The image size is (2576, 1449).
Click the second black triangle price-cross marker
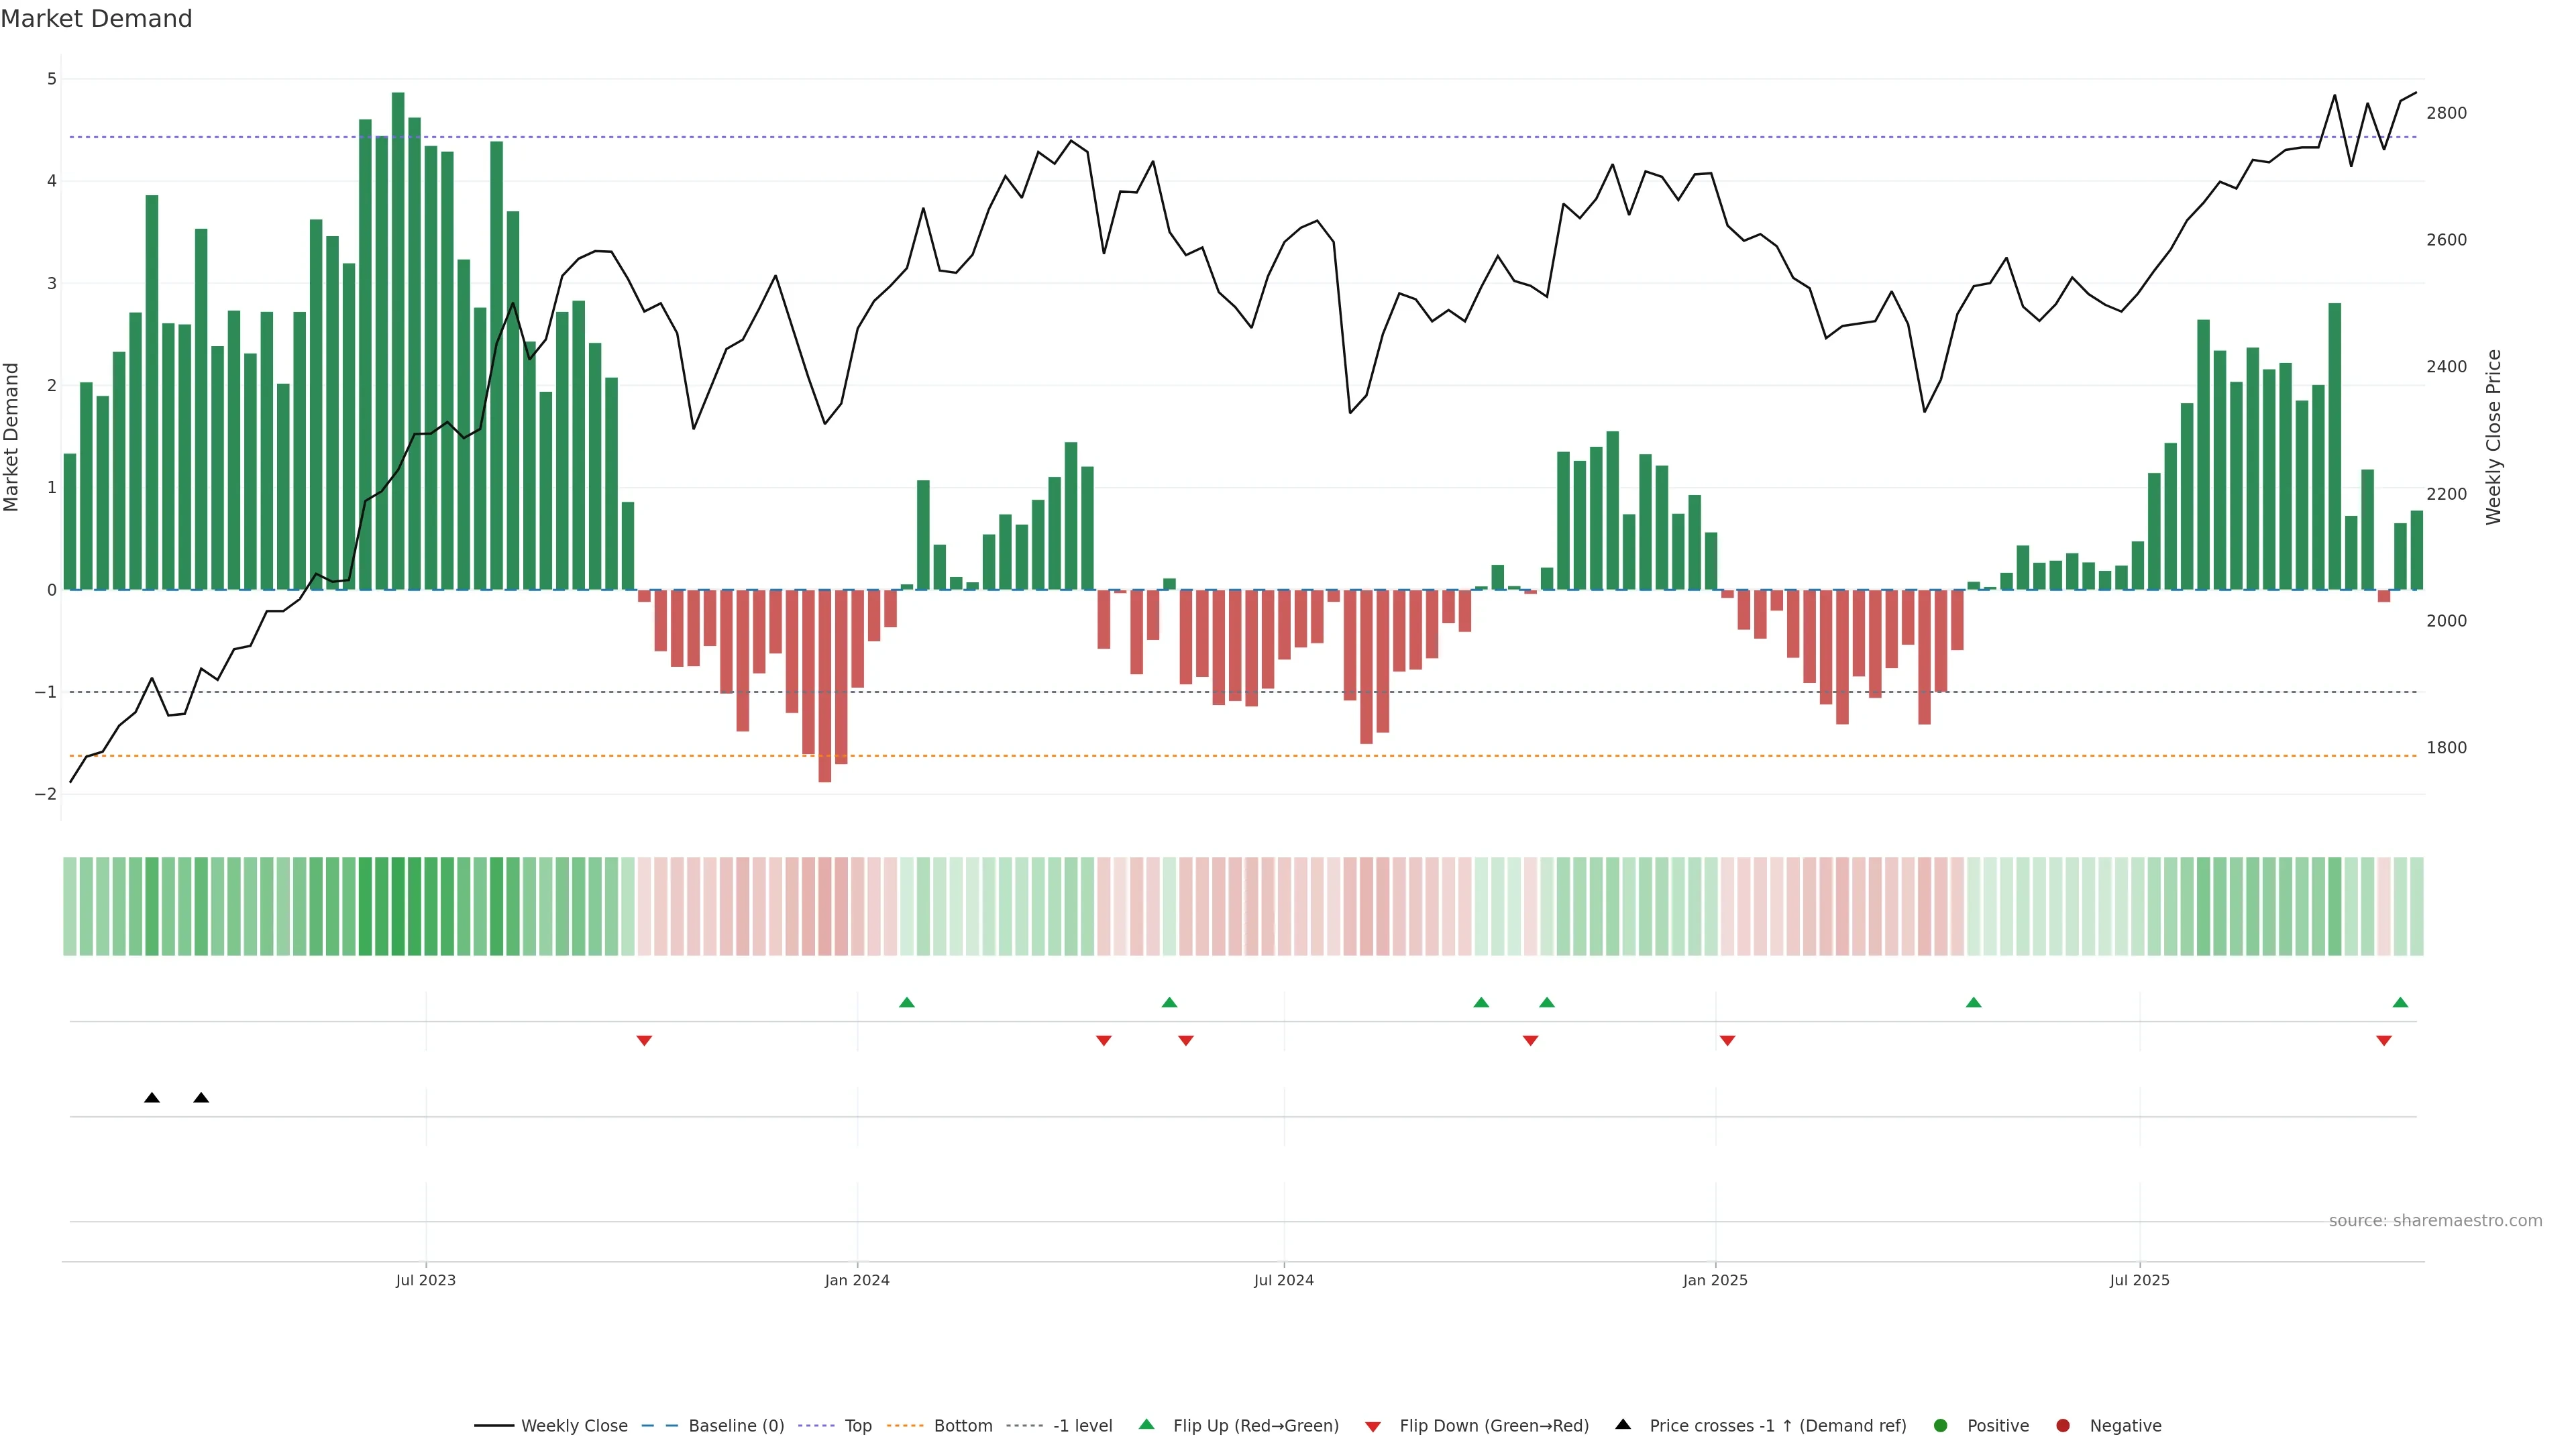(x=201, y=1098)
